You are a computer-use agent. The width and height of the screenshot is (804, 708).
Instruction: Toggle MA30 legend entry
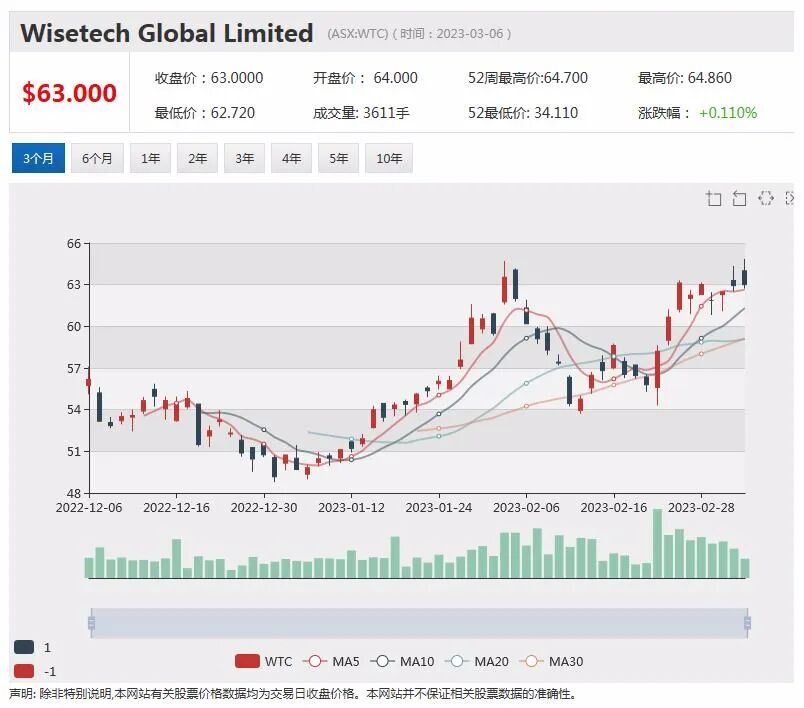coord(551,661)
